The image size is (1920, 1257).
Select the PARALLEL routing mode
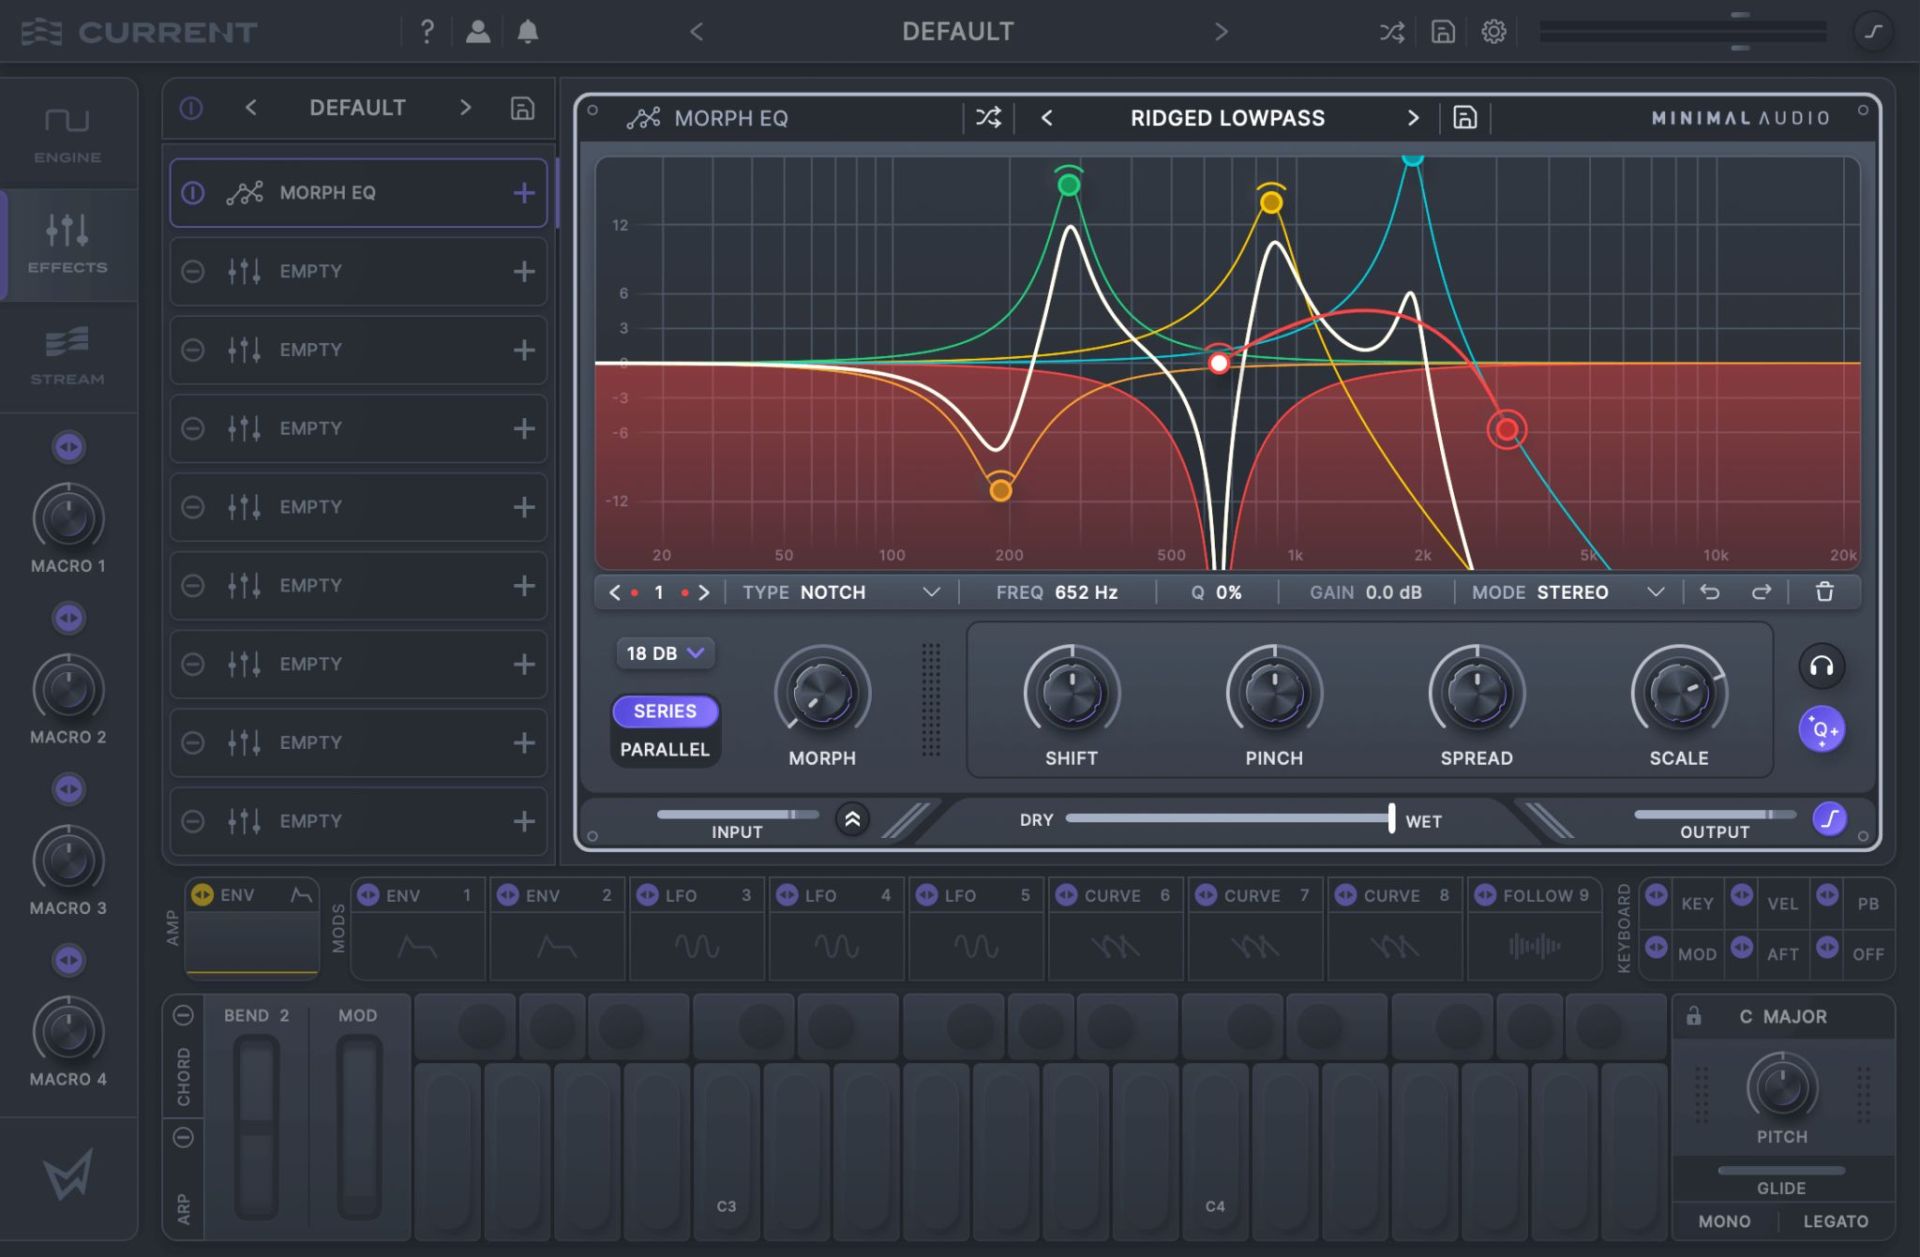[x=664, y=749]
